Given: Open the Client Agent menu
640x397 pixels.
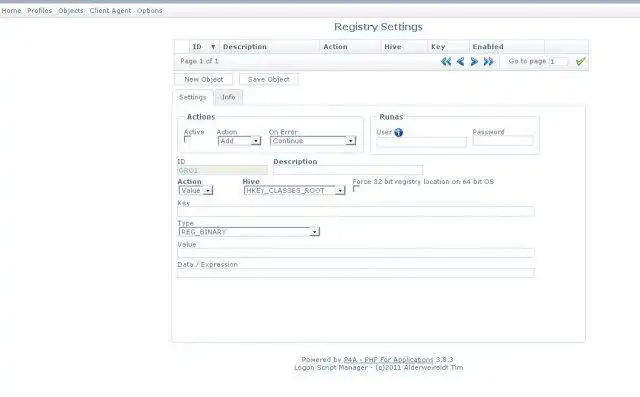Looking at the screenshot, I should (x=110, y=11).
